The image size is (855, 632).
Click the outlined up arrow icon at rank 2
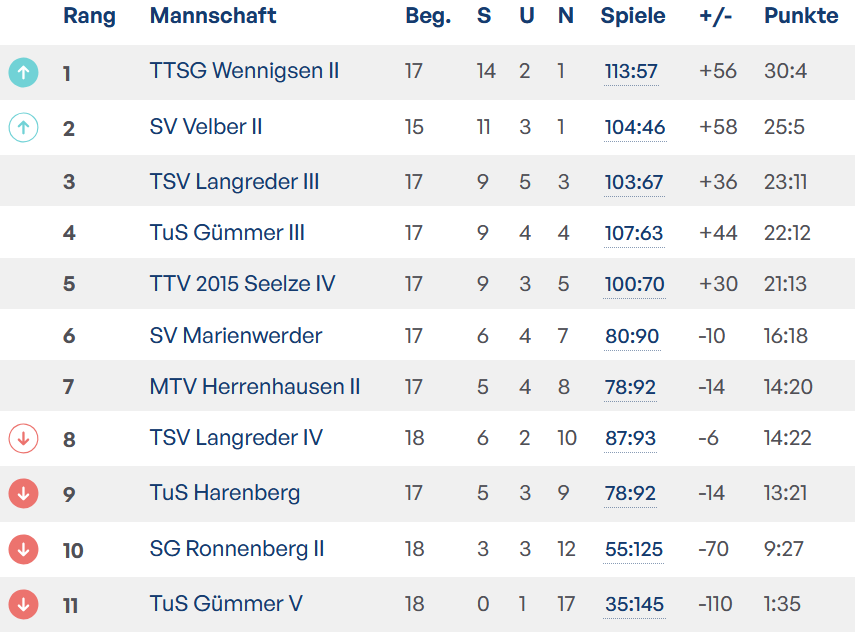tap(23, 127)
